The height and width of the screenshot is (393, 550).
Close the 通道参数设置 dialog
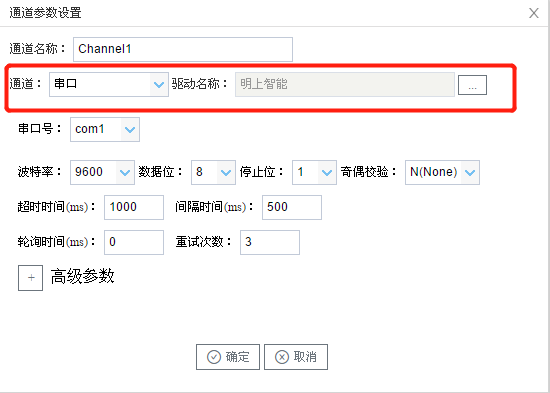pyautogui.click(x=534, y=13)
